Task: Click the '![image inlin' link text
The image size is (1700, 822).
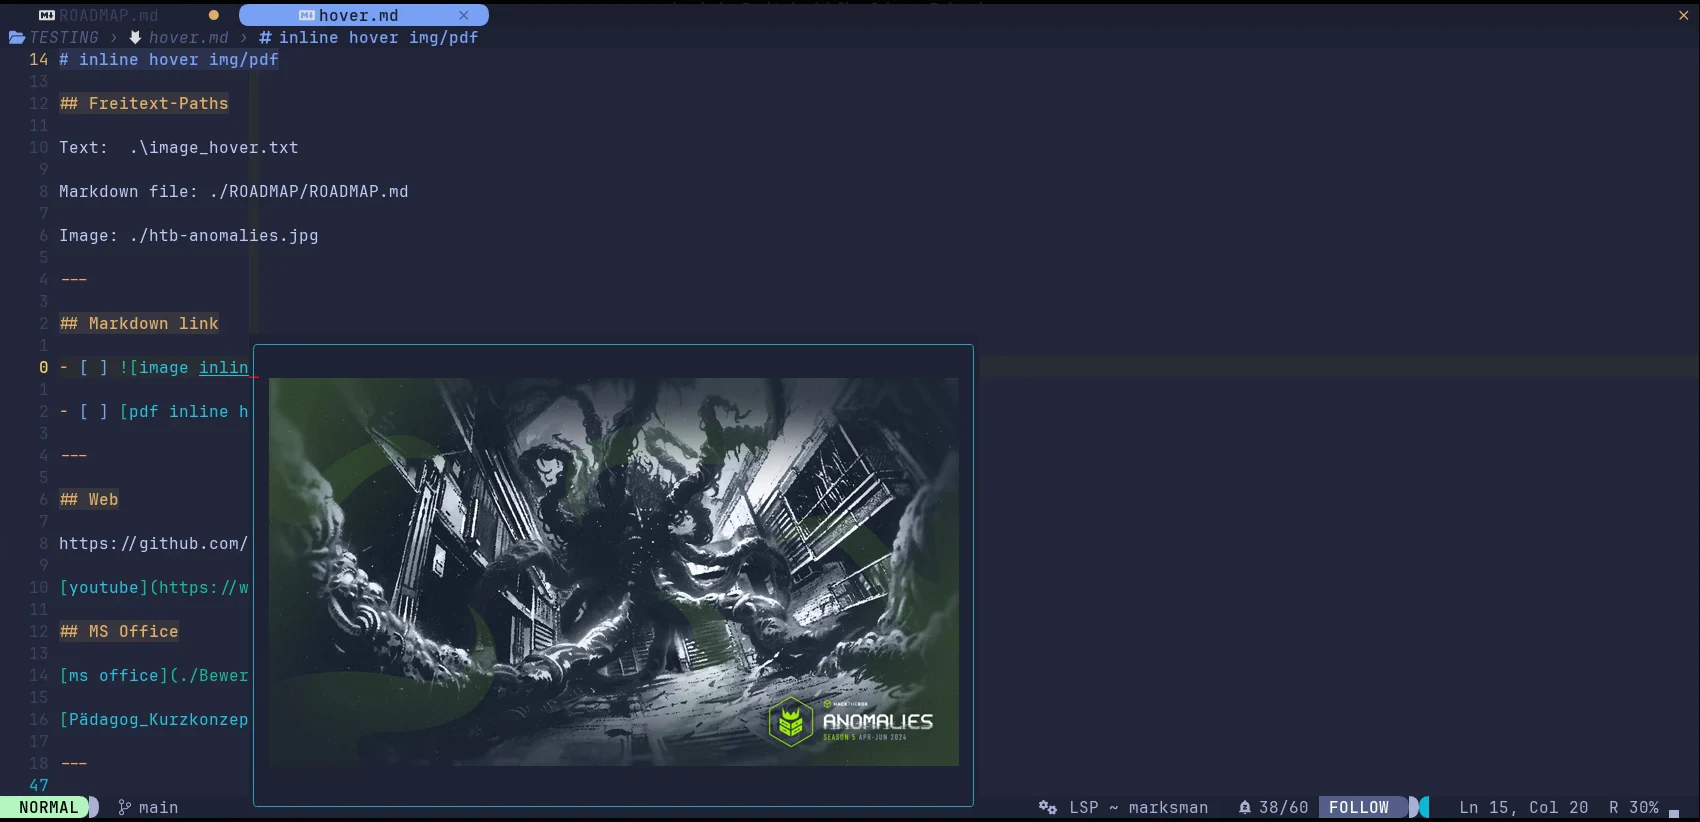Action: click(184, 367)
